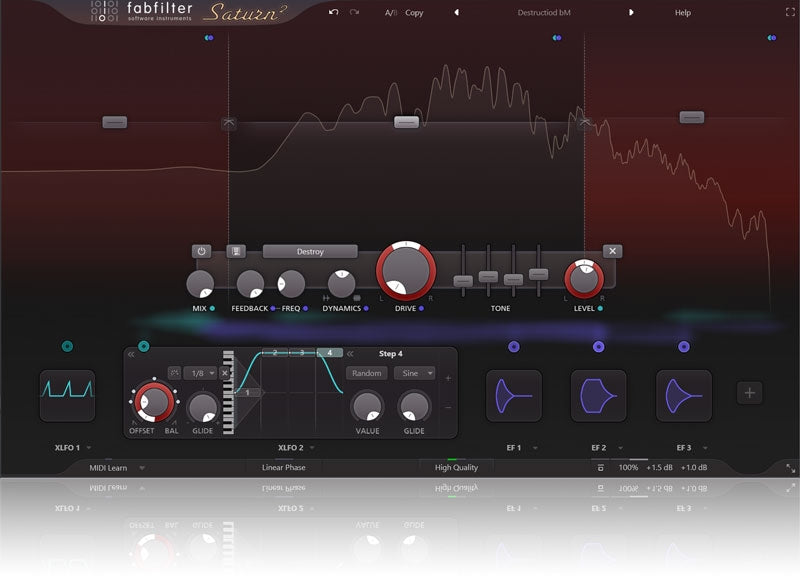This screenshot has width=800, height=578.
Task: Enter full screen mode via top-right icon
Action: tap(790, 12)
